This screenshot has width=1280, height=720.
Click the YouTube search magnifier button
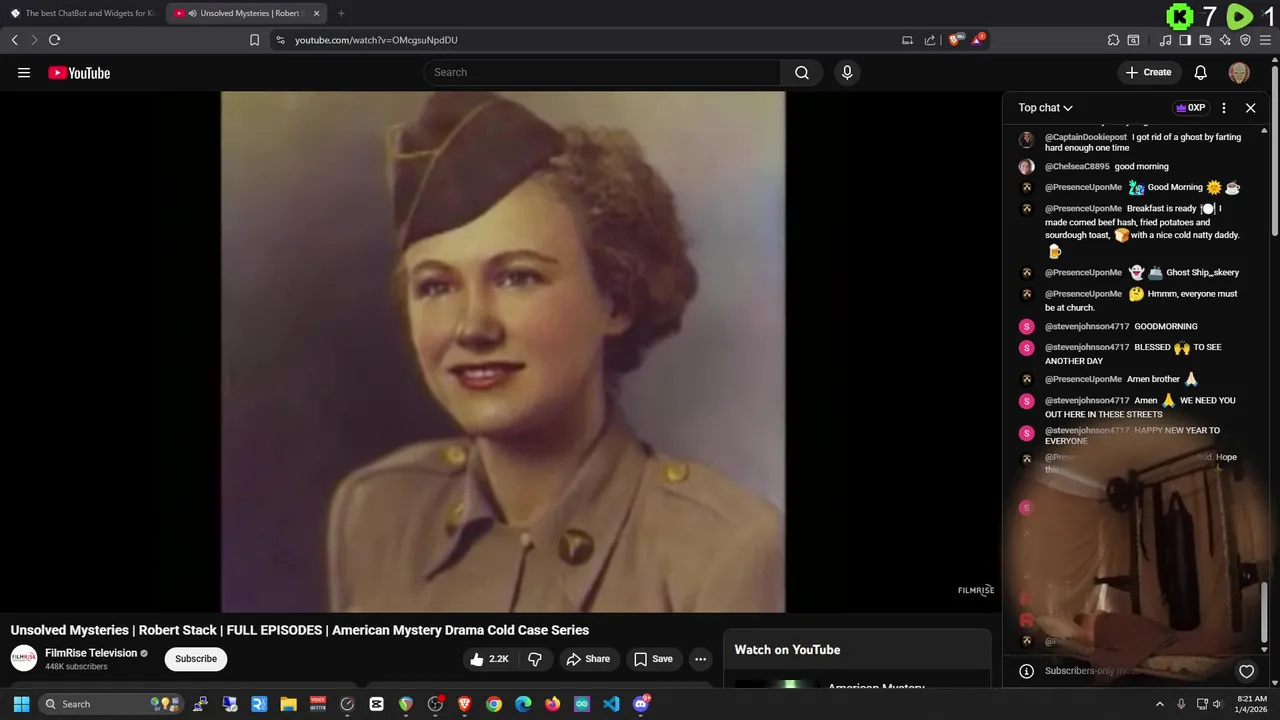pos(802,72)
